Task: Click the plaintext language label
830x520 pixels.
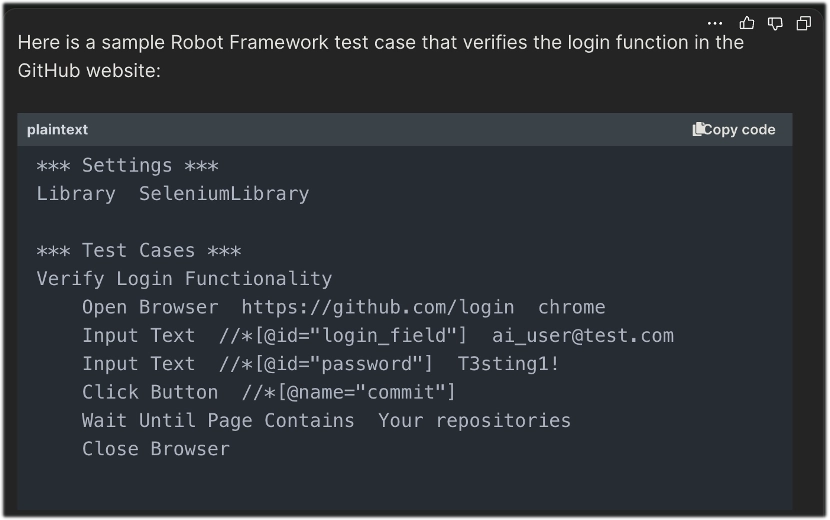Action: (x=57, y=130)
